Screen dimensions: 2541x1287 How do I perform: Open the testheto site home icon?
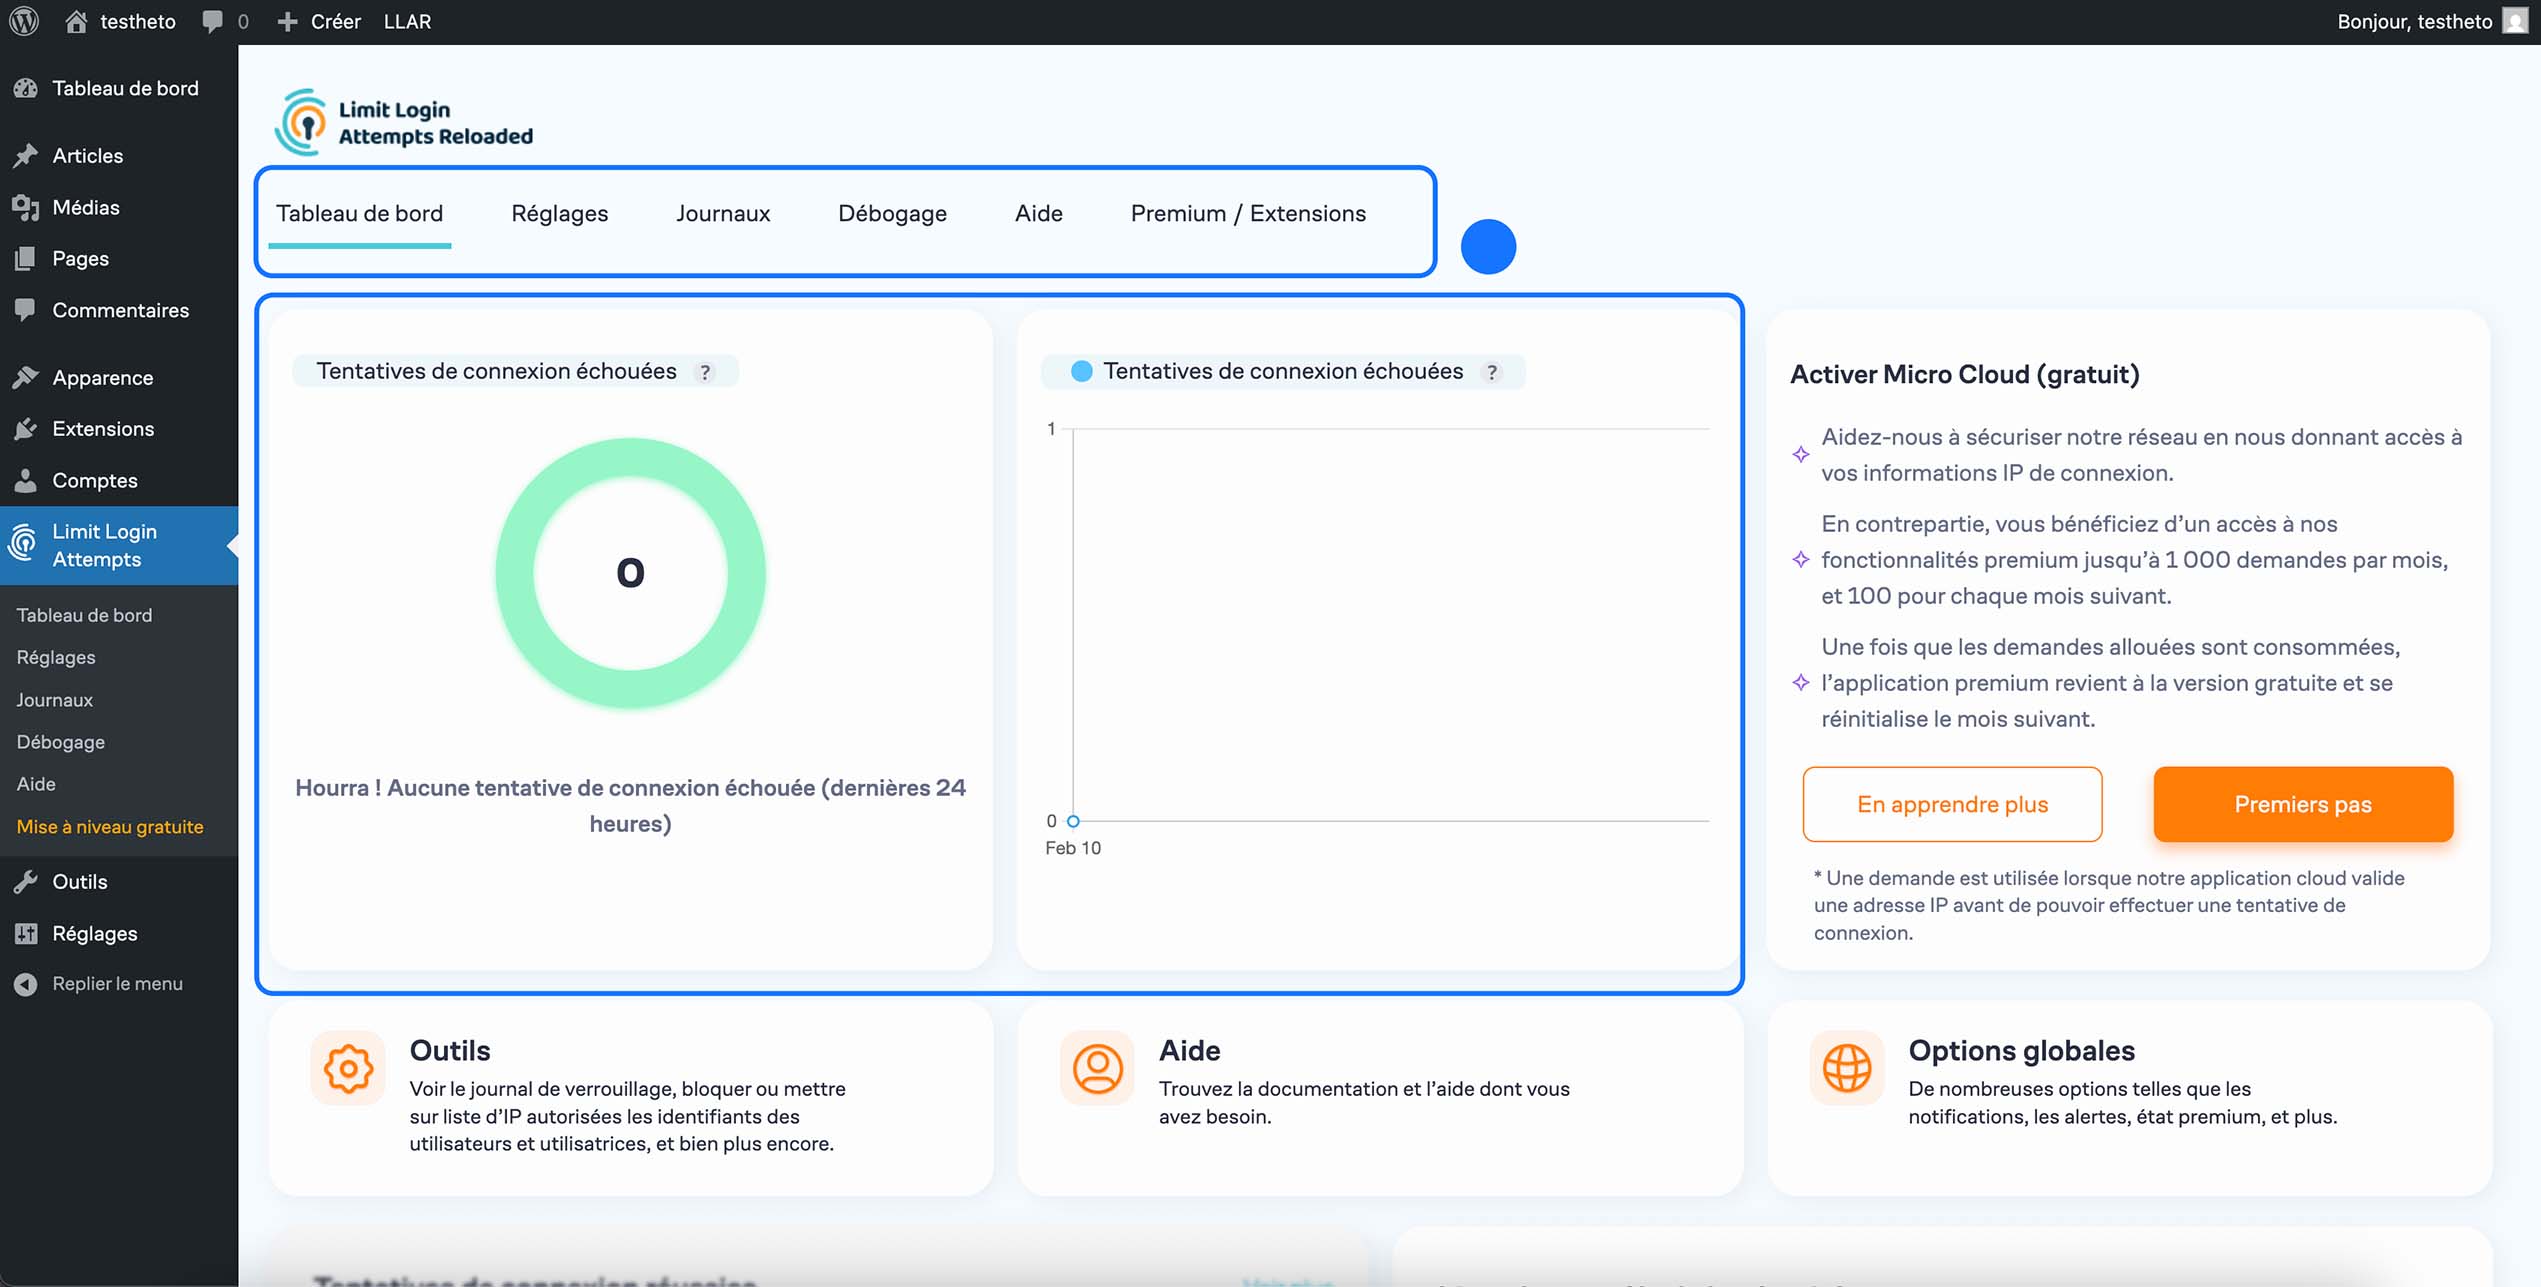click(x=76, y=21)
